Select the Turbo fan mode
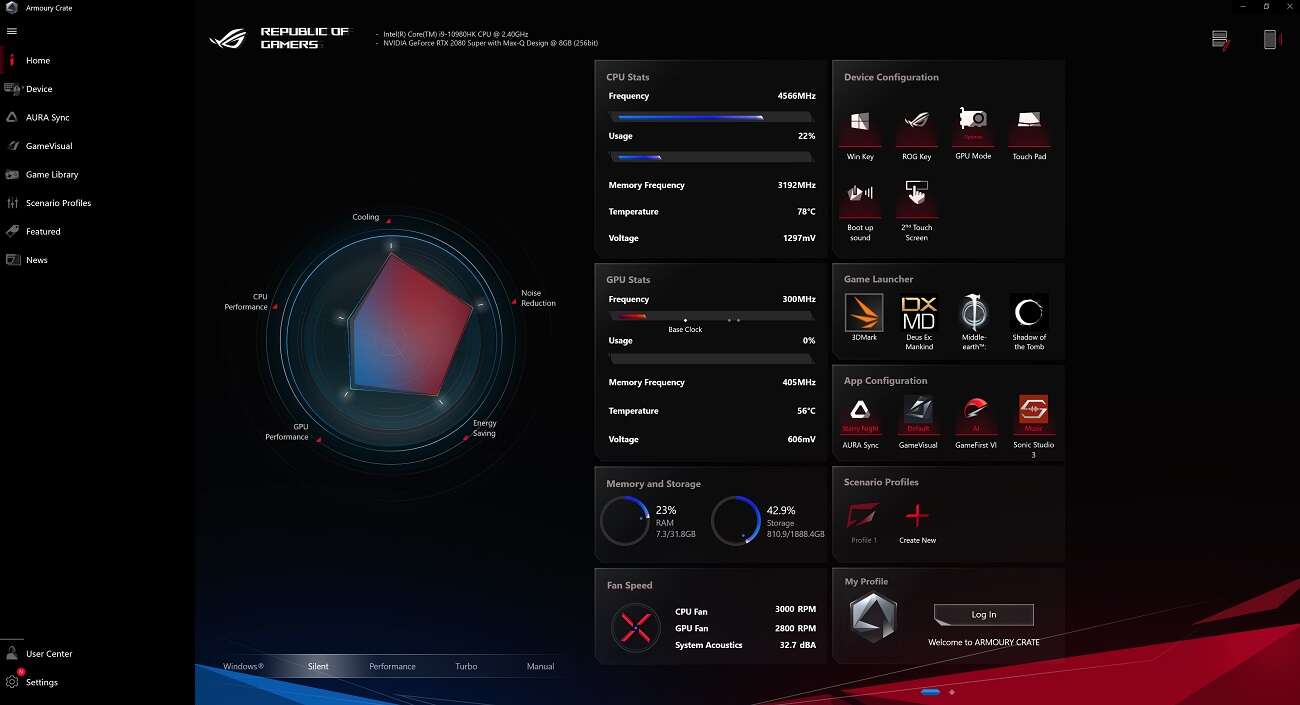Viewport: 1300px width, 705px height. (466, 666)
